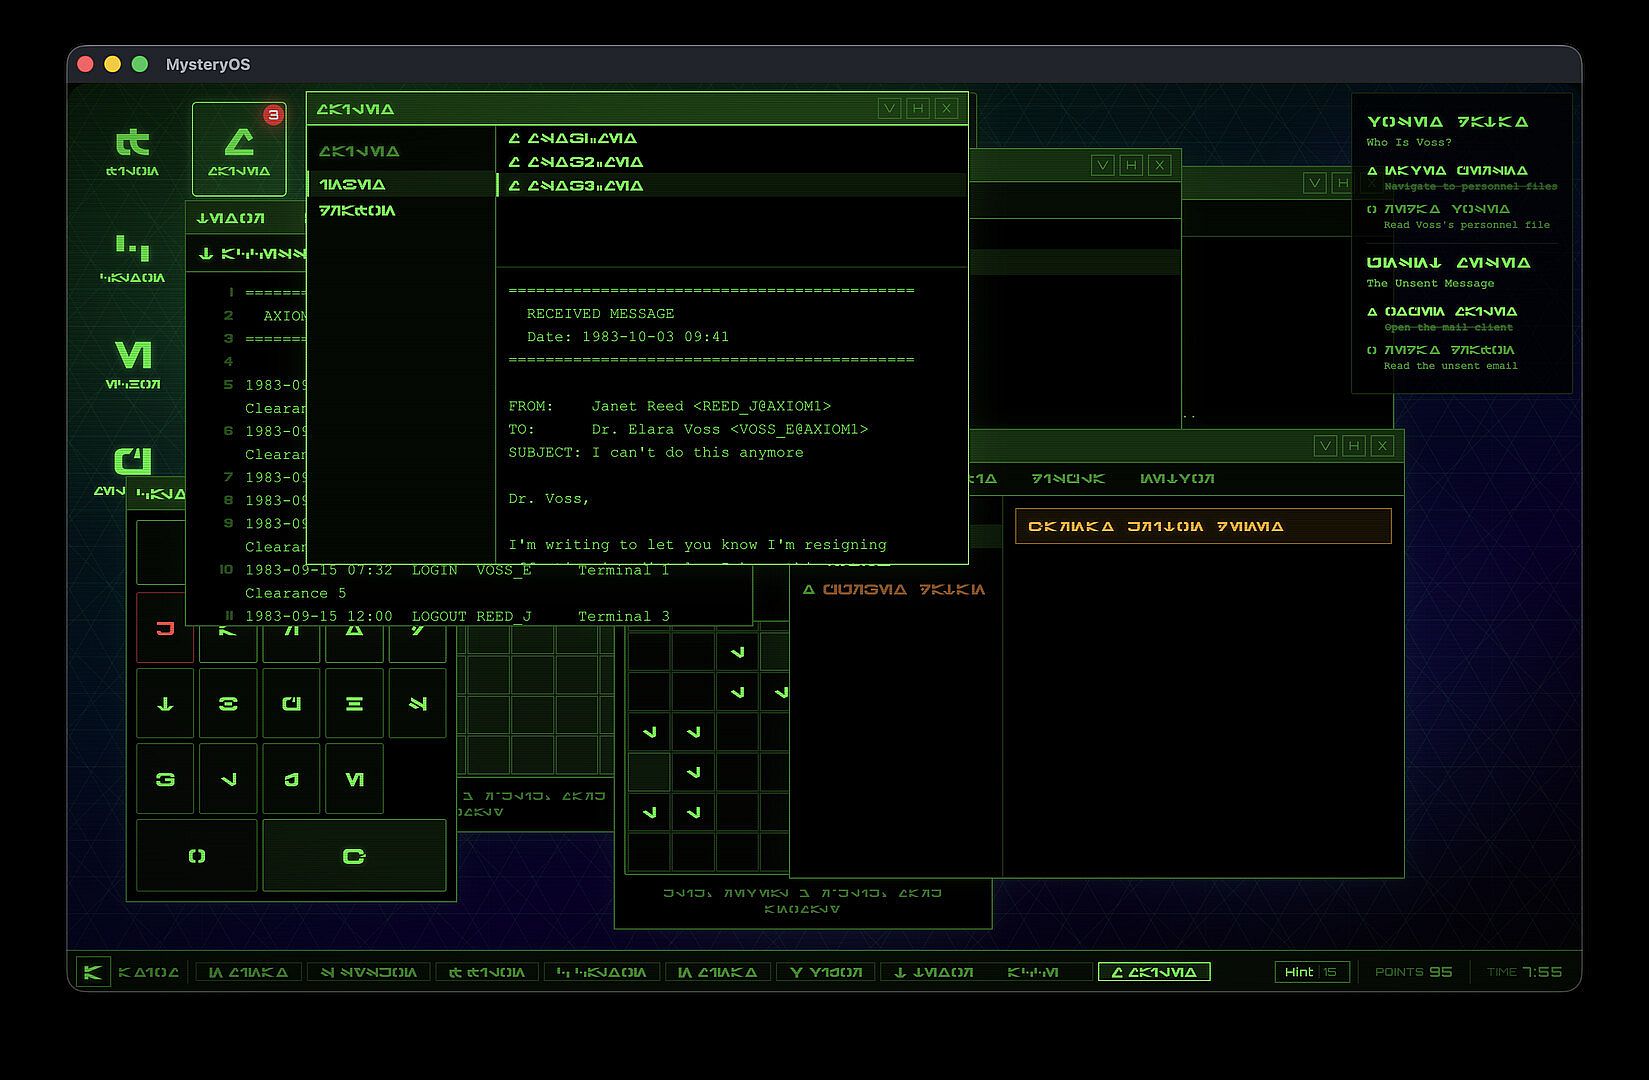Select the second mail message ending in 2
This screenshot has width=1649, height=1080.
pyautogui.click(x=576, y=162)
